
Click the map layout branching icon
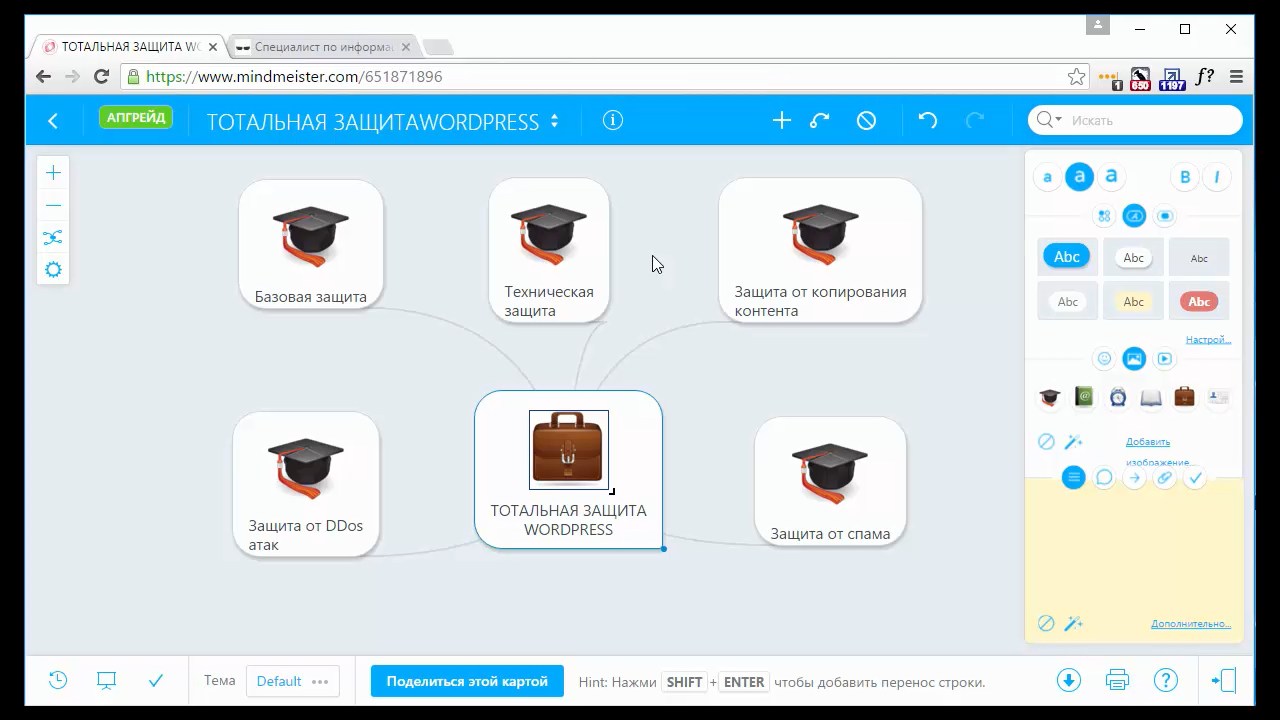click(x=53, y=237)
